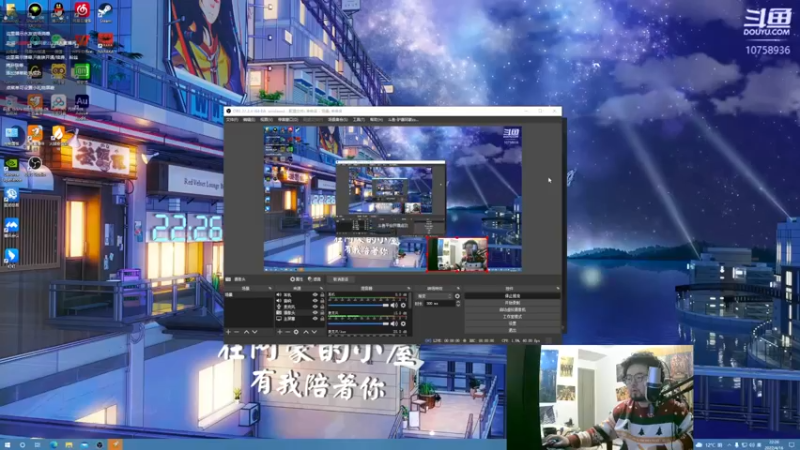Toggle the lock of the camera source
This screenshot has width=800, height=450.
(322, 313)
